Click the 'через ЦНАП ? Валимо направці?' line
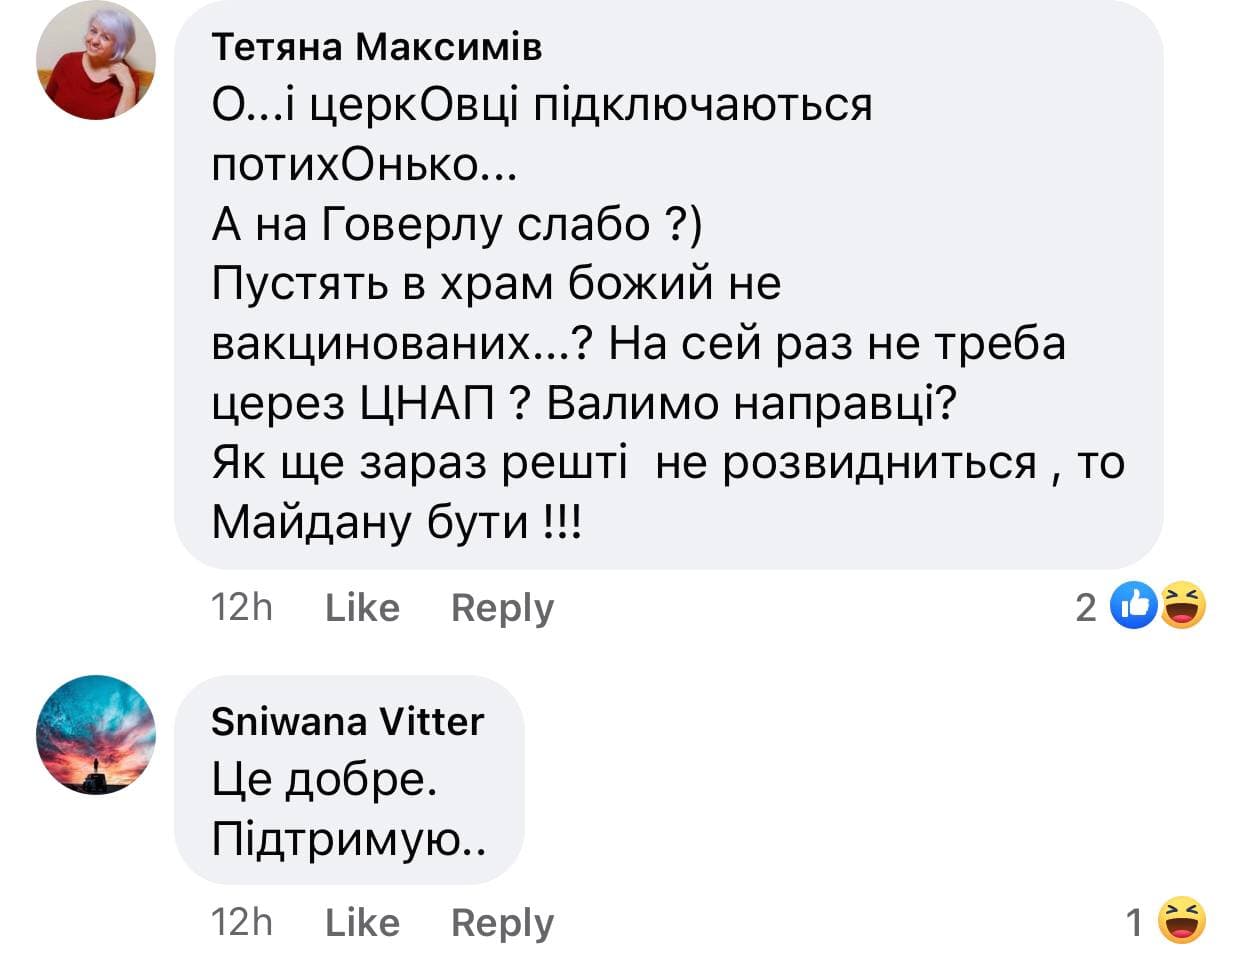This screenshot has height=958, width=1242. tap(584, 402)
